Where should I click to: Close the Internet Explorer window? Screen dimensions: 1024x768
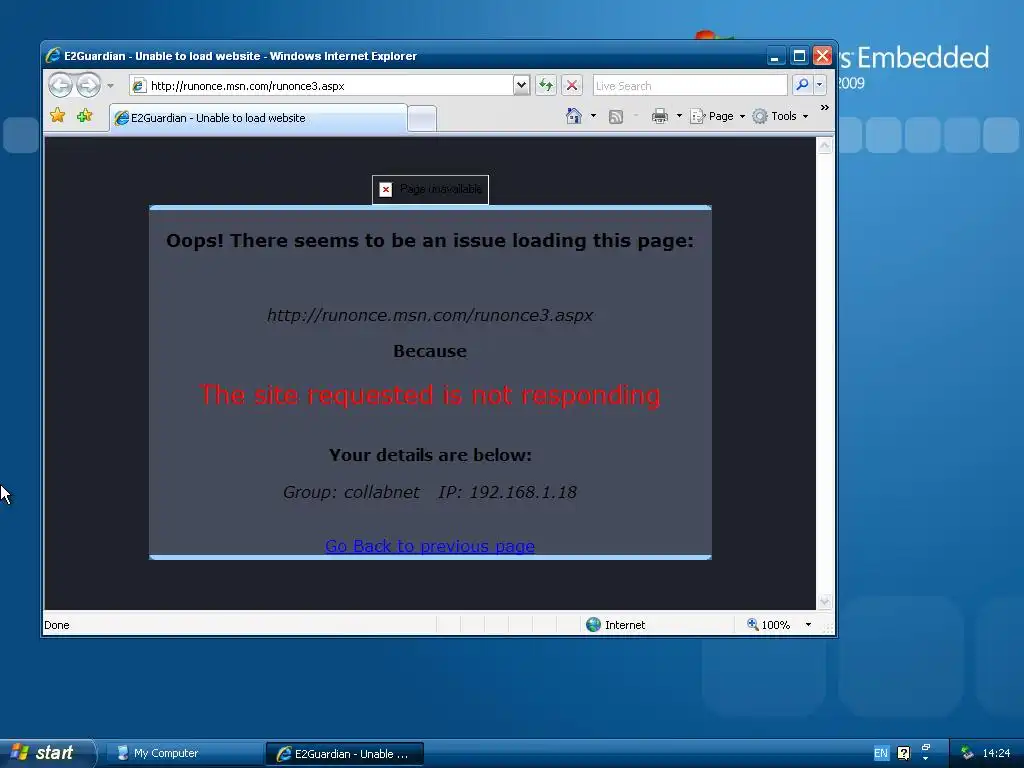[x=822, y=56]
